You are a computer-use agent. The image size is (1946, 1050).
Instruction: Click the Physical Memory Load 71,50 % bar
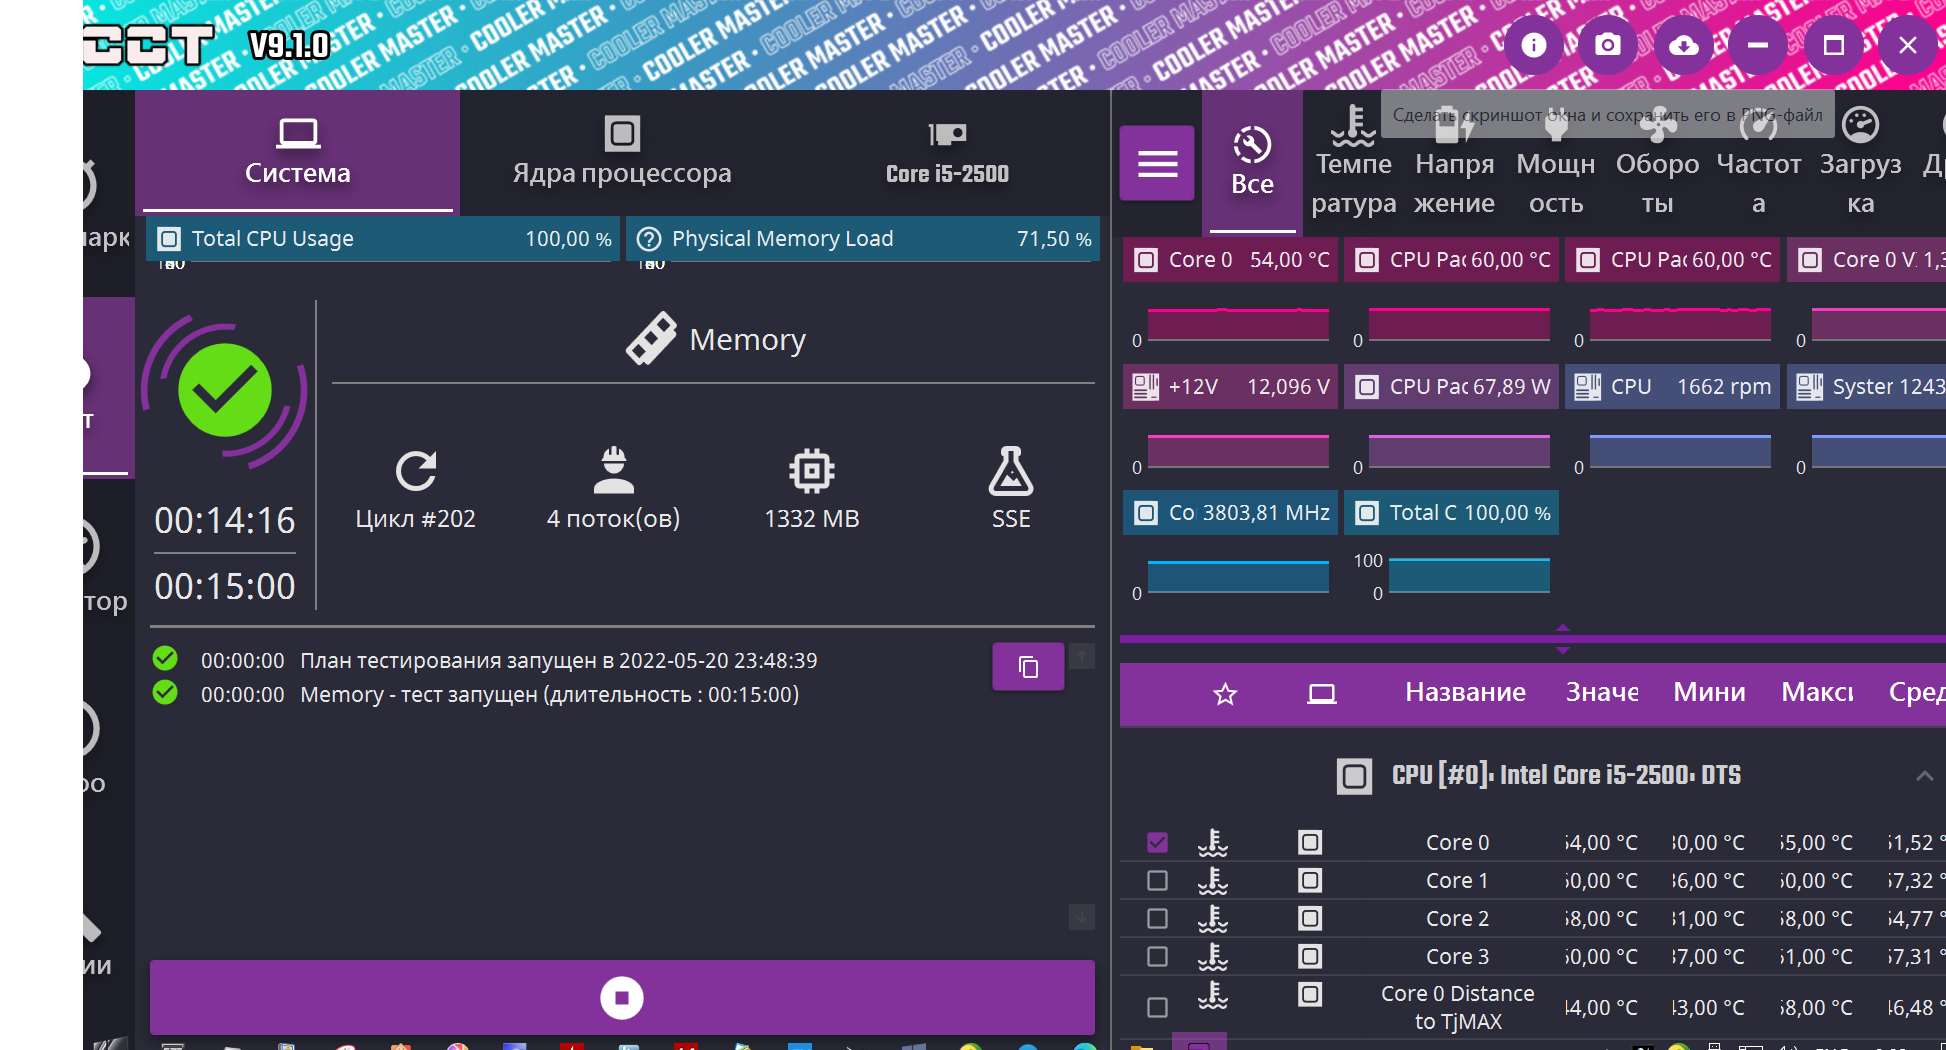[x=863, y=239]
